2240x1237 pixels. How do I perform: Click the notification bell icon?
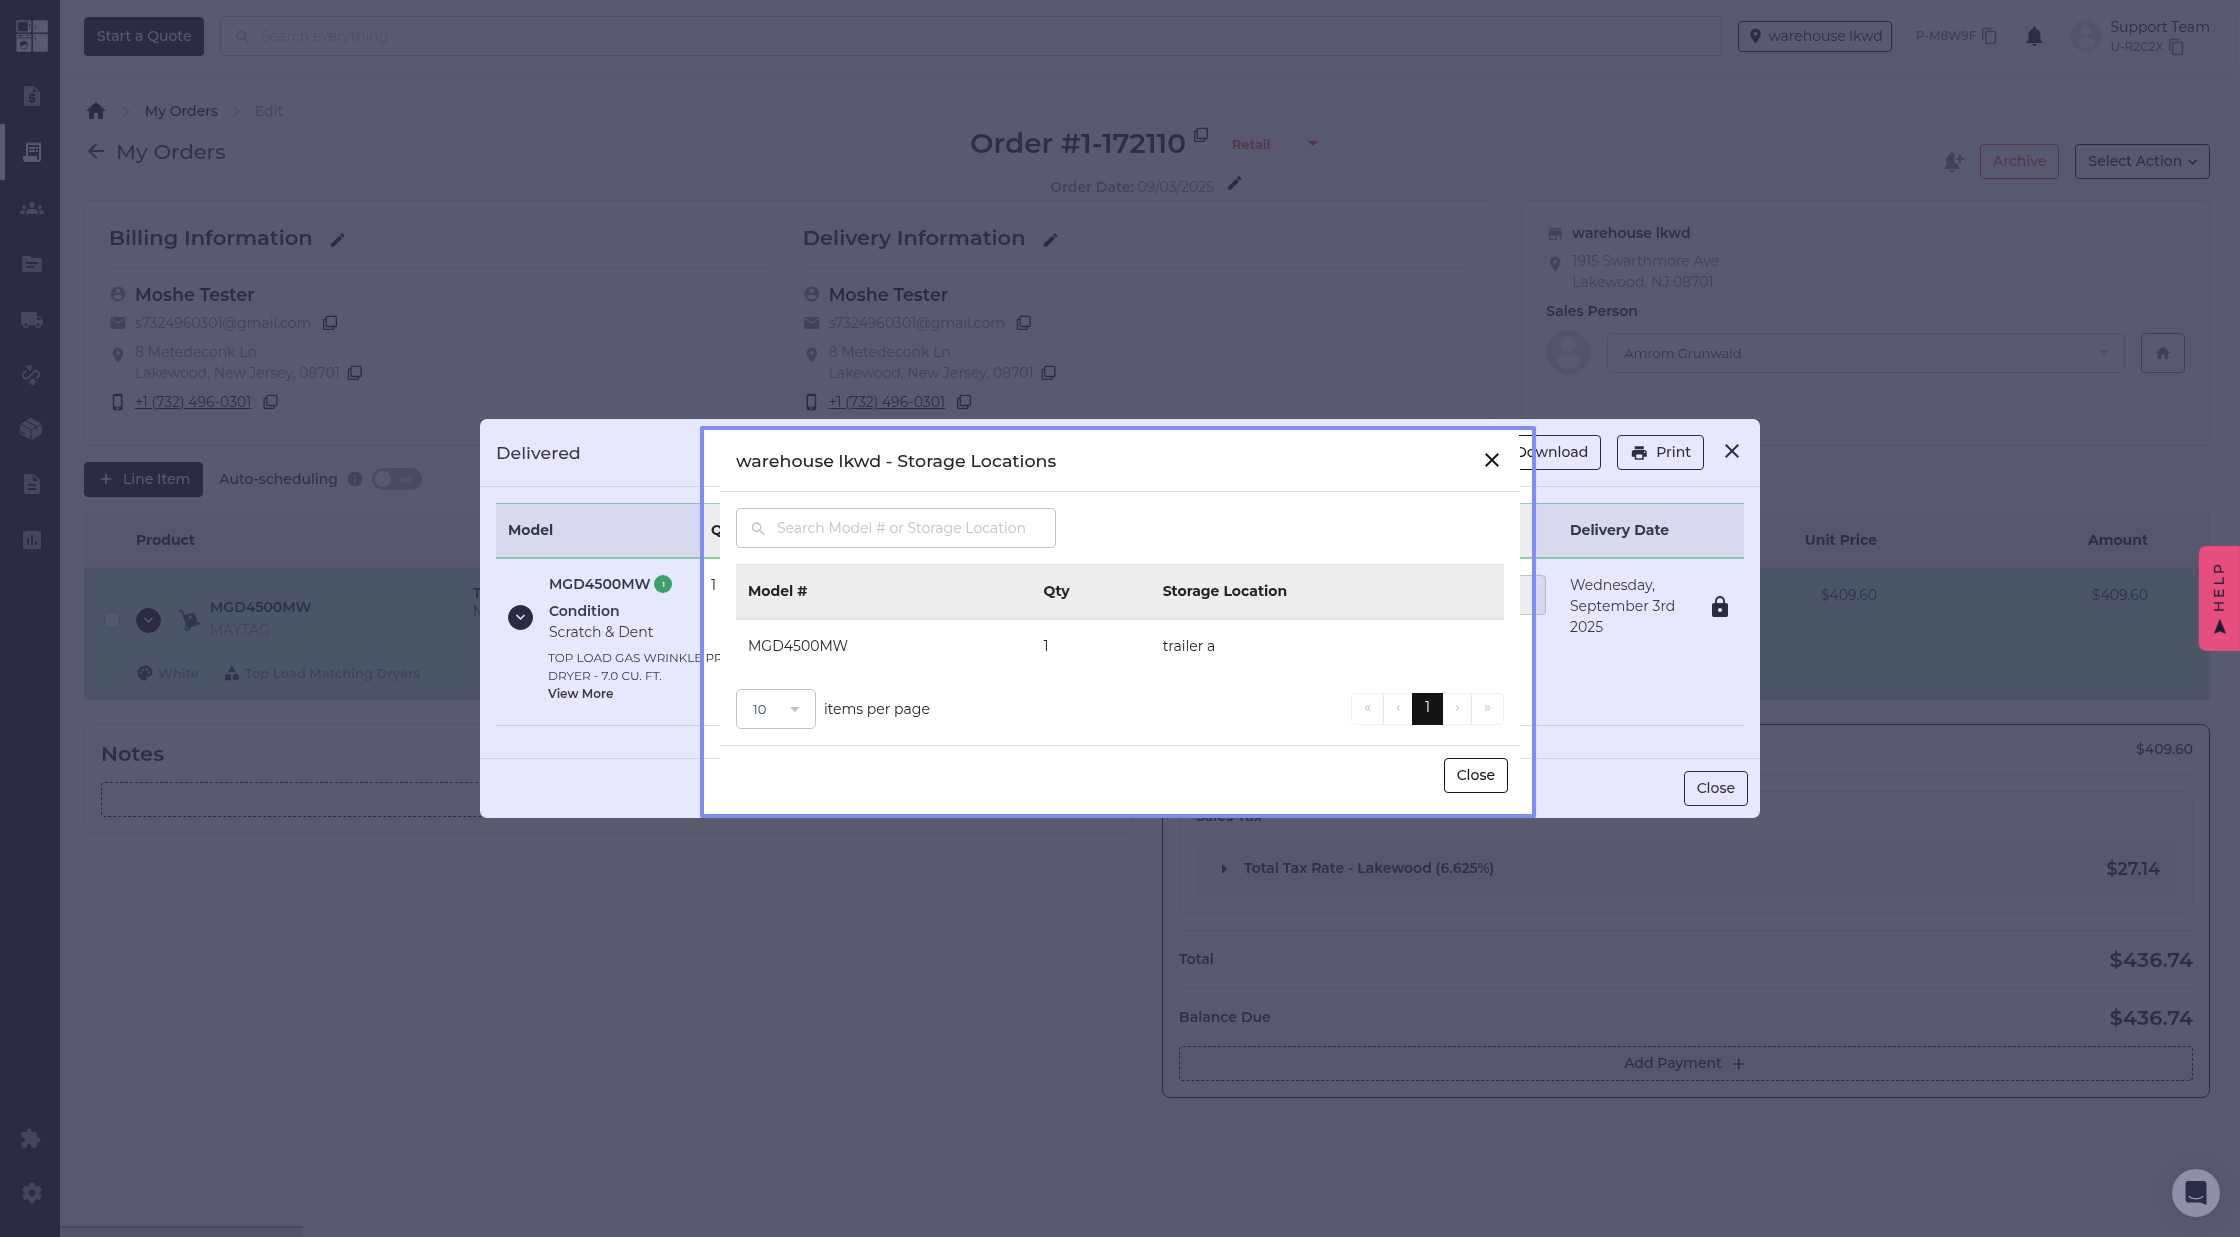point(2034,37)
